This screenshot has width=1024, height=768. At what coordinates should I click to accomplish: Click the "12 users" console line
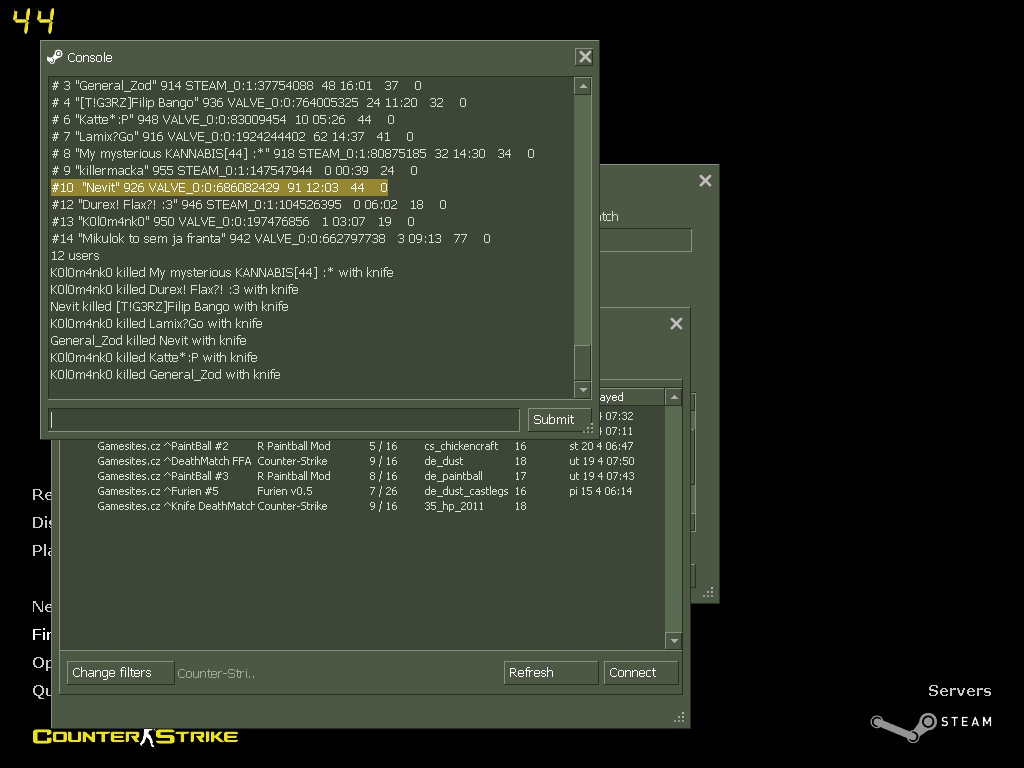pos(75,255)
